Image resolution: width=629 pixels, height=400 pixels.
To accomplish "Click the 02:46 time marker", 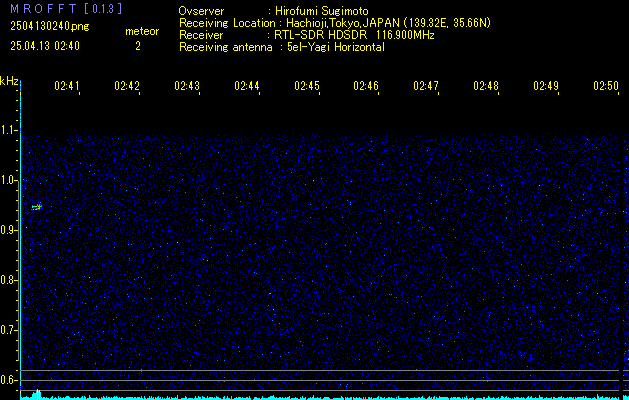I will click(366, 86).
